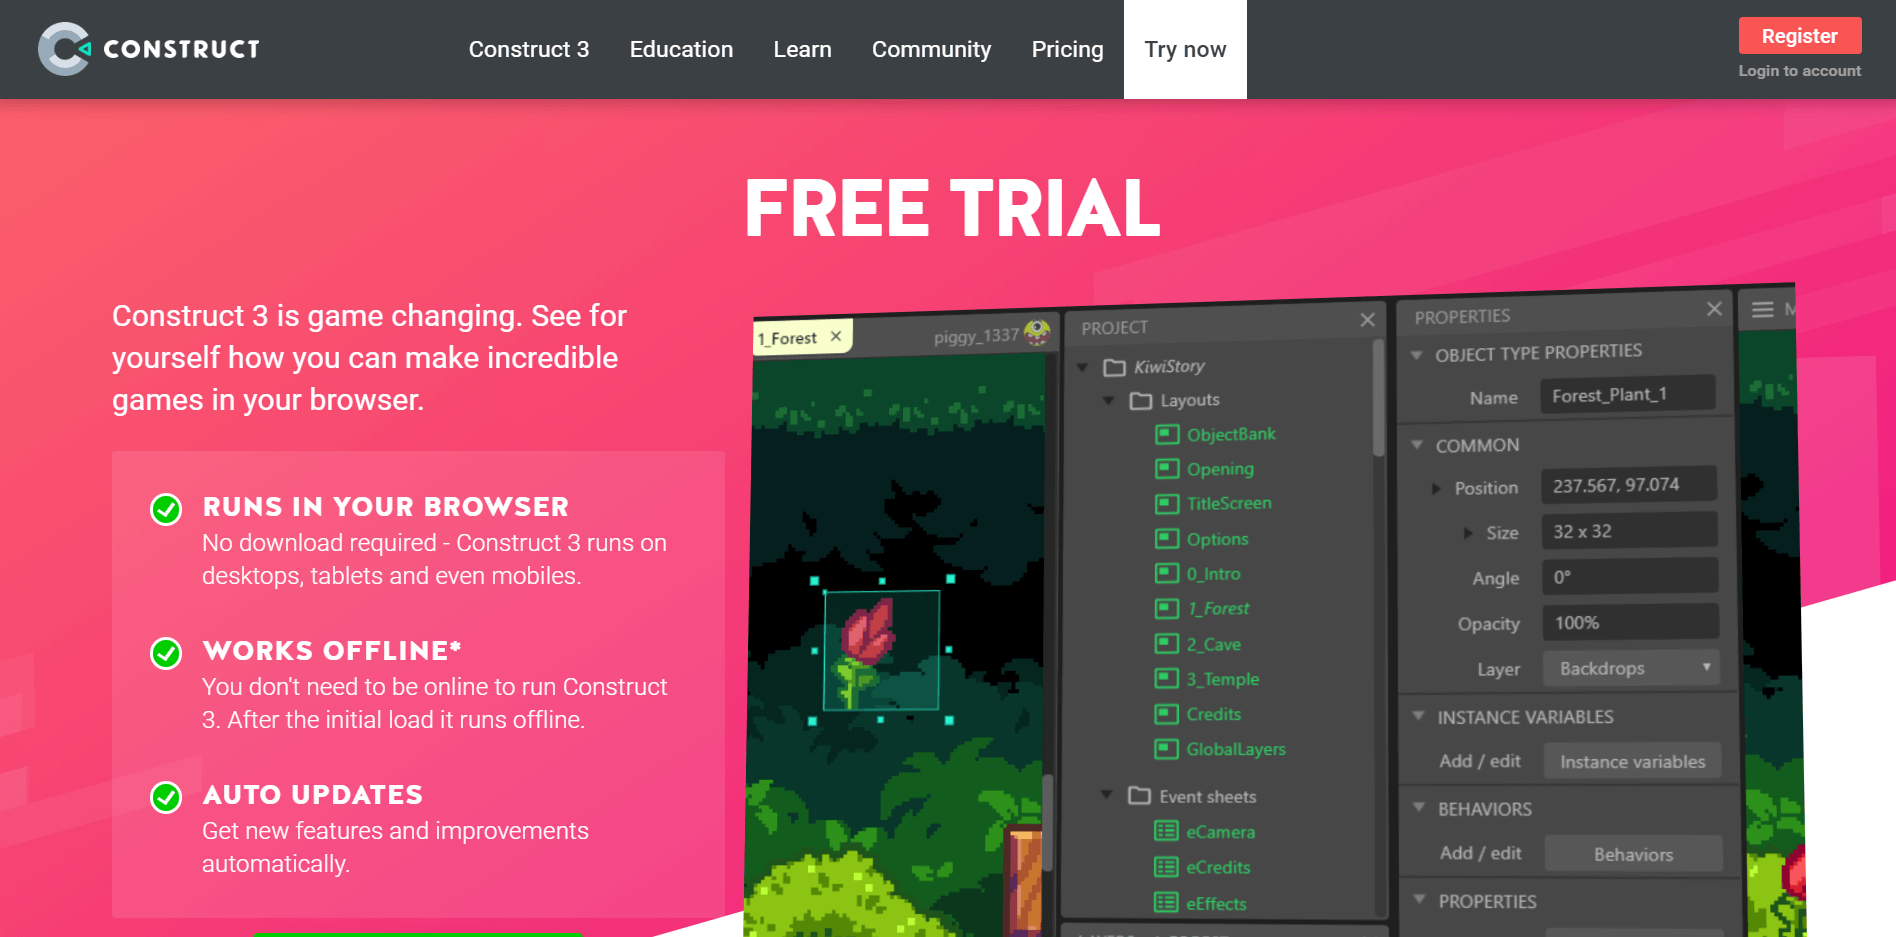The height and width of the screenshot is (937, 1896).
Task: Click Runs In Your Browser checkmark icon
Action: [x=166, y=509]
